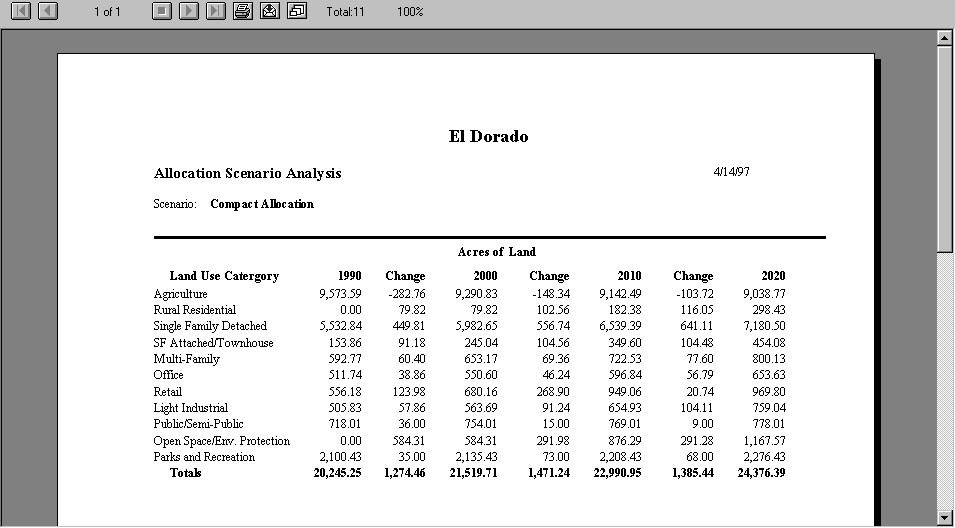The height and width of the screenshot is (528, 955).
Task: Click the value 653.63 in Office row
Action: coord(769,375)
